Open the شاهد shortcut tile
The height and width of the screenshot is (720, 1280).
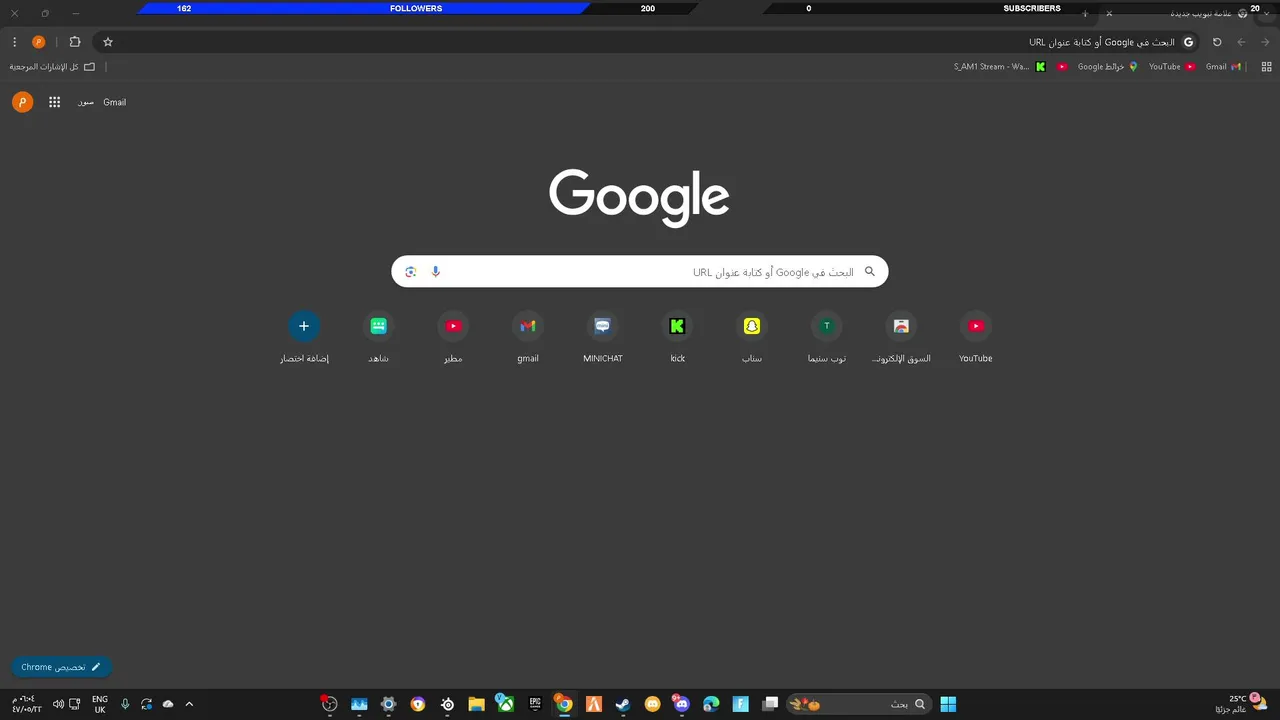pos(379,337)
